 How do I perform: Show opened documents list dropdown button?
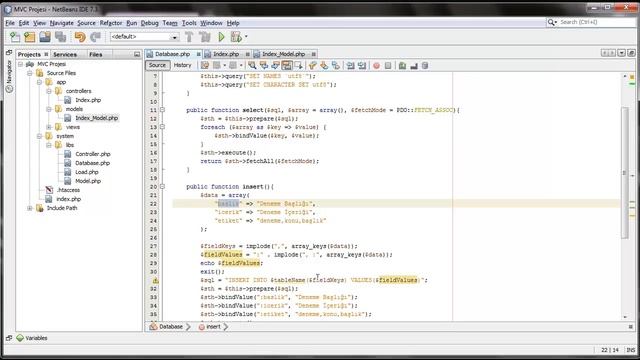pos(621,53)
